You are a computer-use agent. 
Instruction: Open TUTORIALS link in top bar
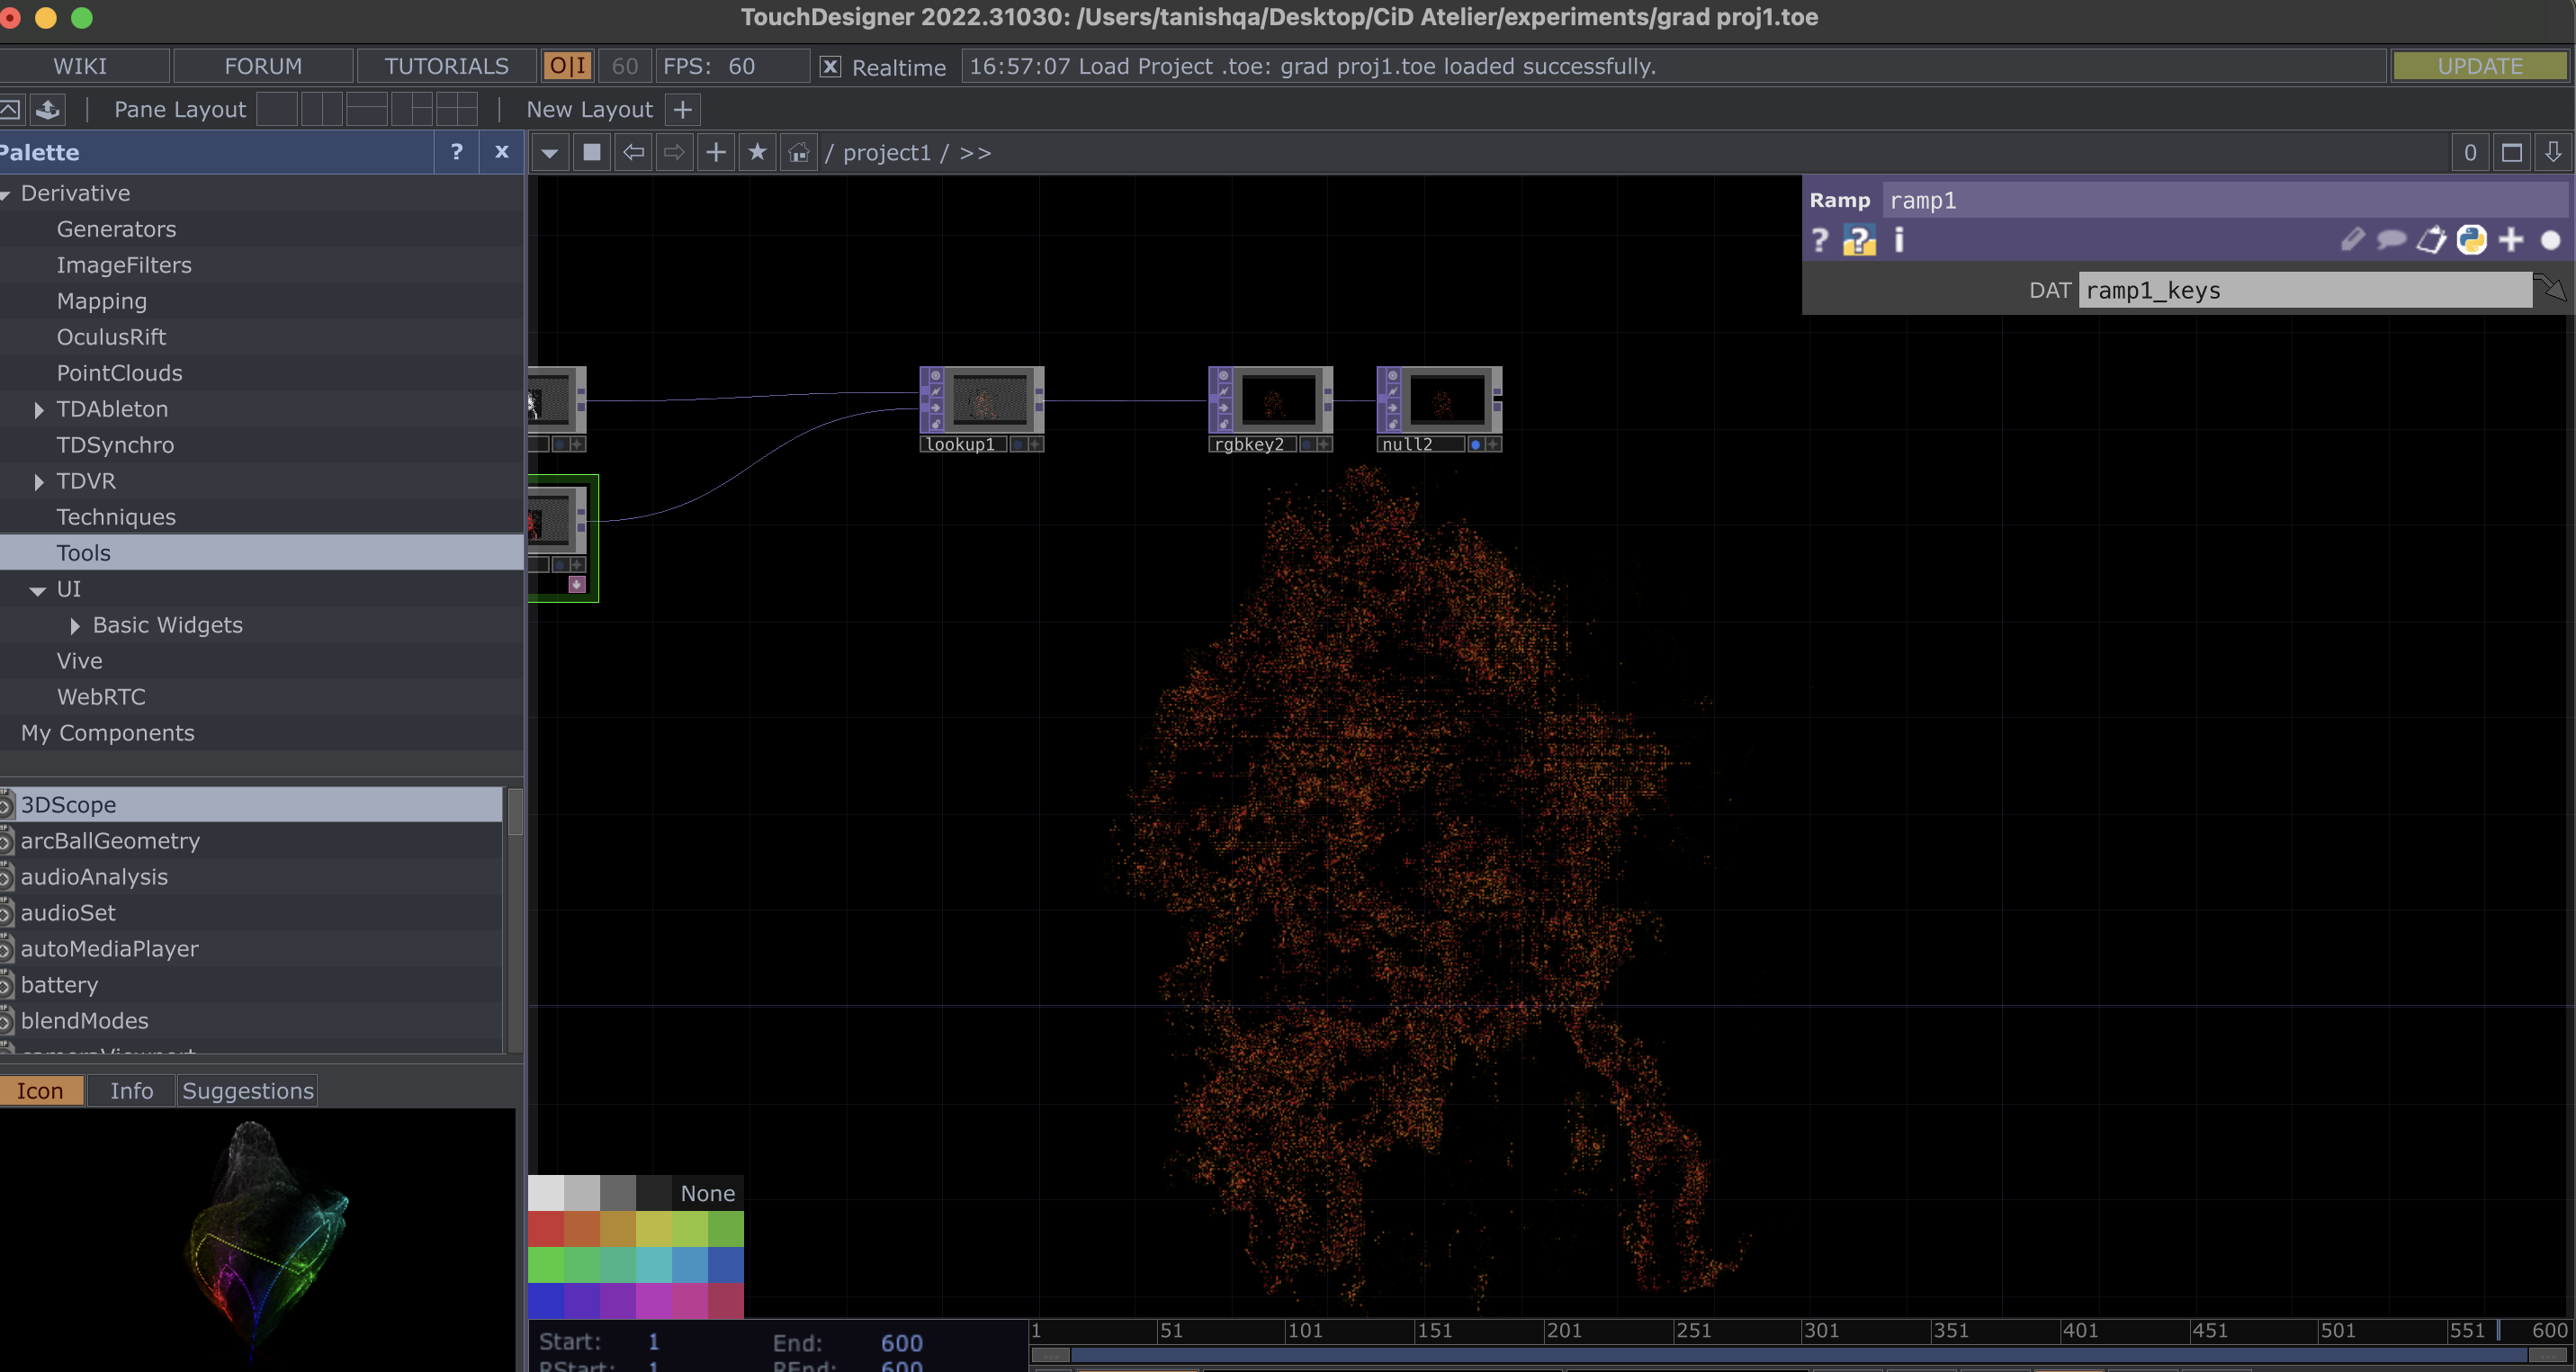[x=446, y=66]
